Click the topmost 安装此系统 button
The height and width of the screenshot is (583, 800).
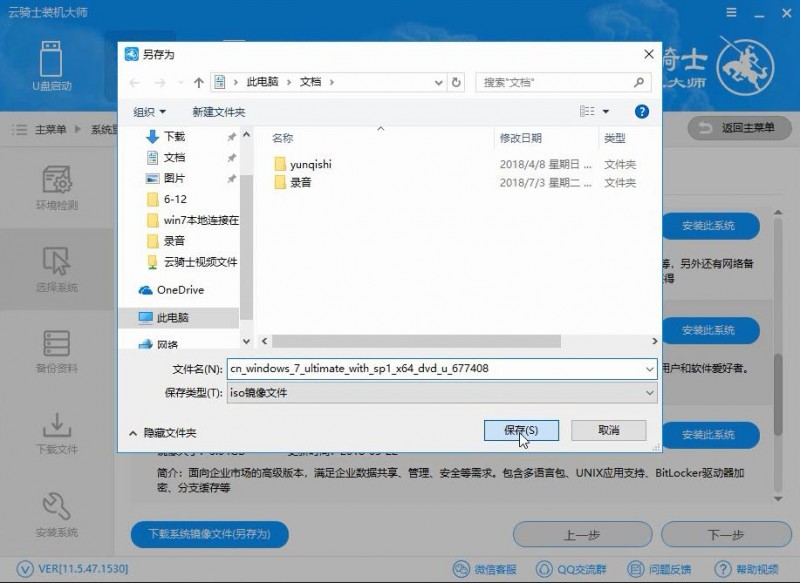point(710,226)
